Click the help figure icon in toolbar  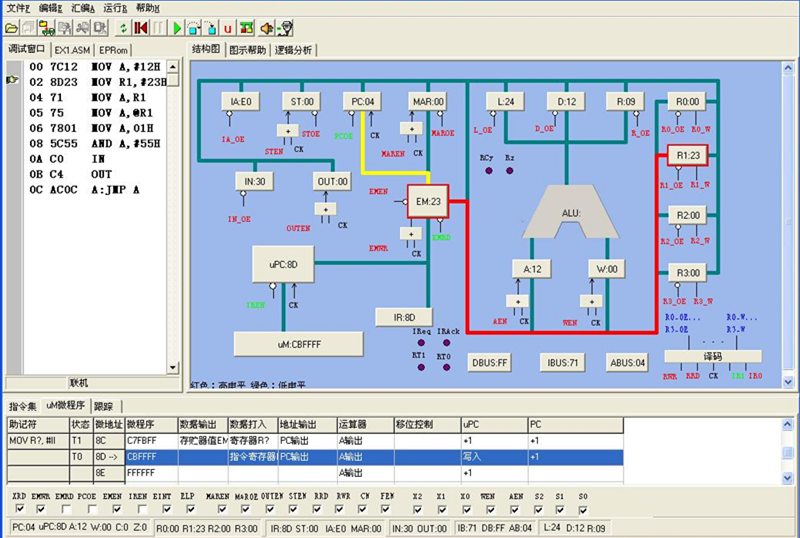(286, 28)
